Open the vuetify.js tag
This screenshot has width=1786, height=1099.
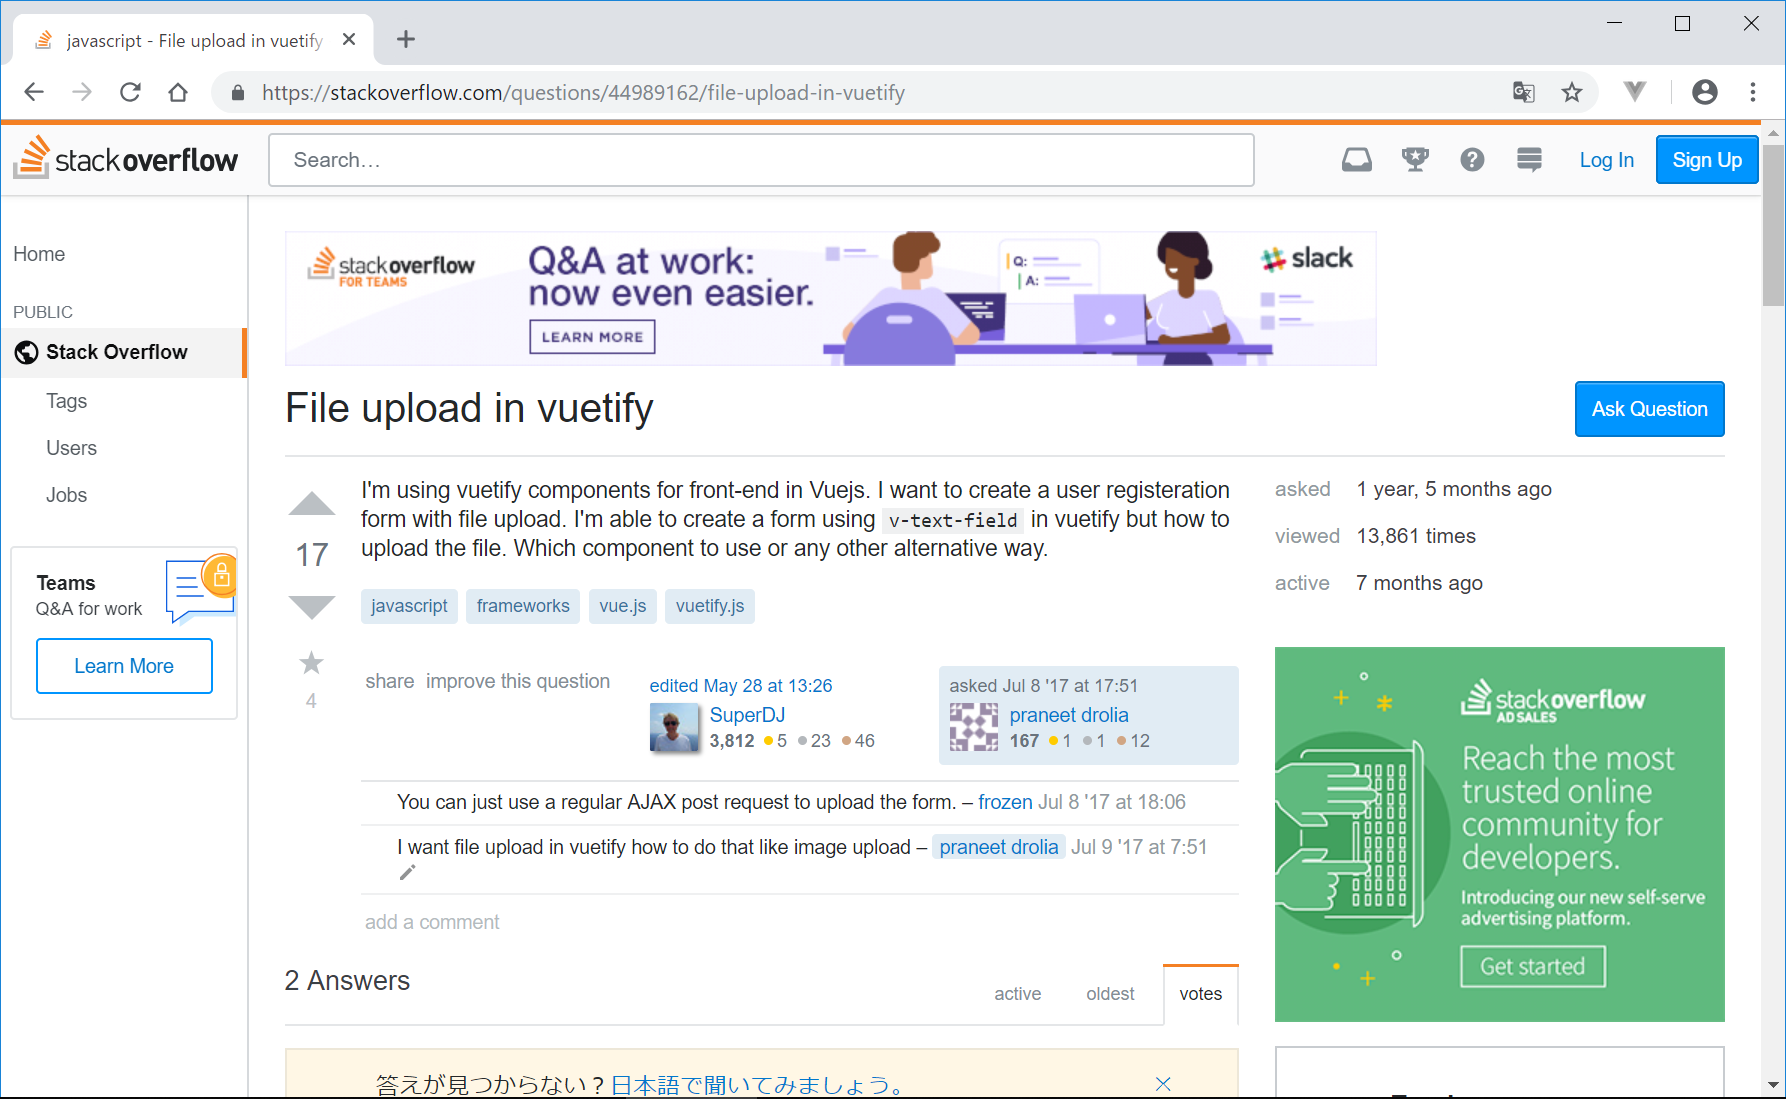pos(710,606)
